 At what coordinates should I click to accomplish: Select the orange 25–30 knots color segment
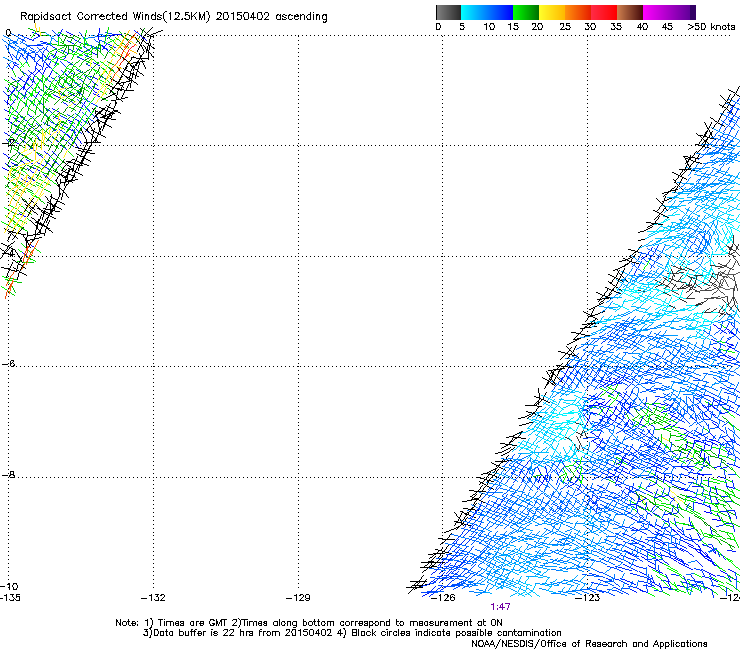[x=578, y=12]
